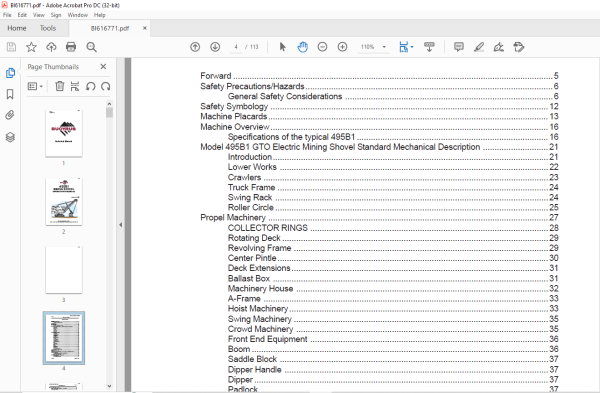This screenshot has height=393, width=600.
Task: Add bookmark with star icon
Action: click(31, 47)
